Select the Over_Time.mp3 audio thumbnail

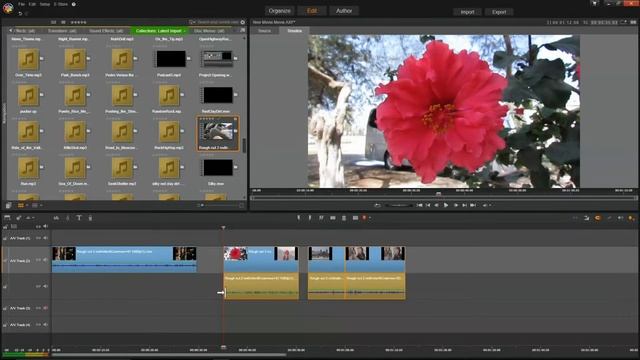[28, 59]
